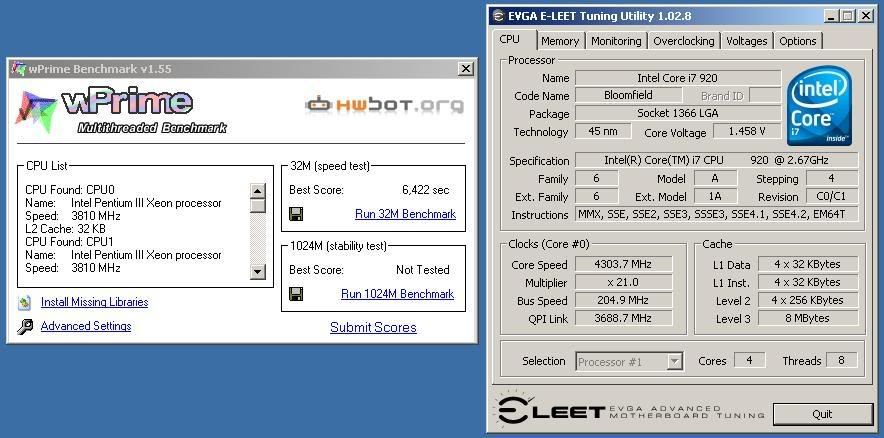The width and height of the screenshot is (884, 438).
Task: Click the EVGA E-LEET title bar icon
Action: [498, 16]
